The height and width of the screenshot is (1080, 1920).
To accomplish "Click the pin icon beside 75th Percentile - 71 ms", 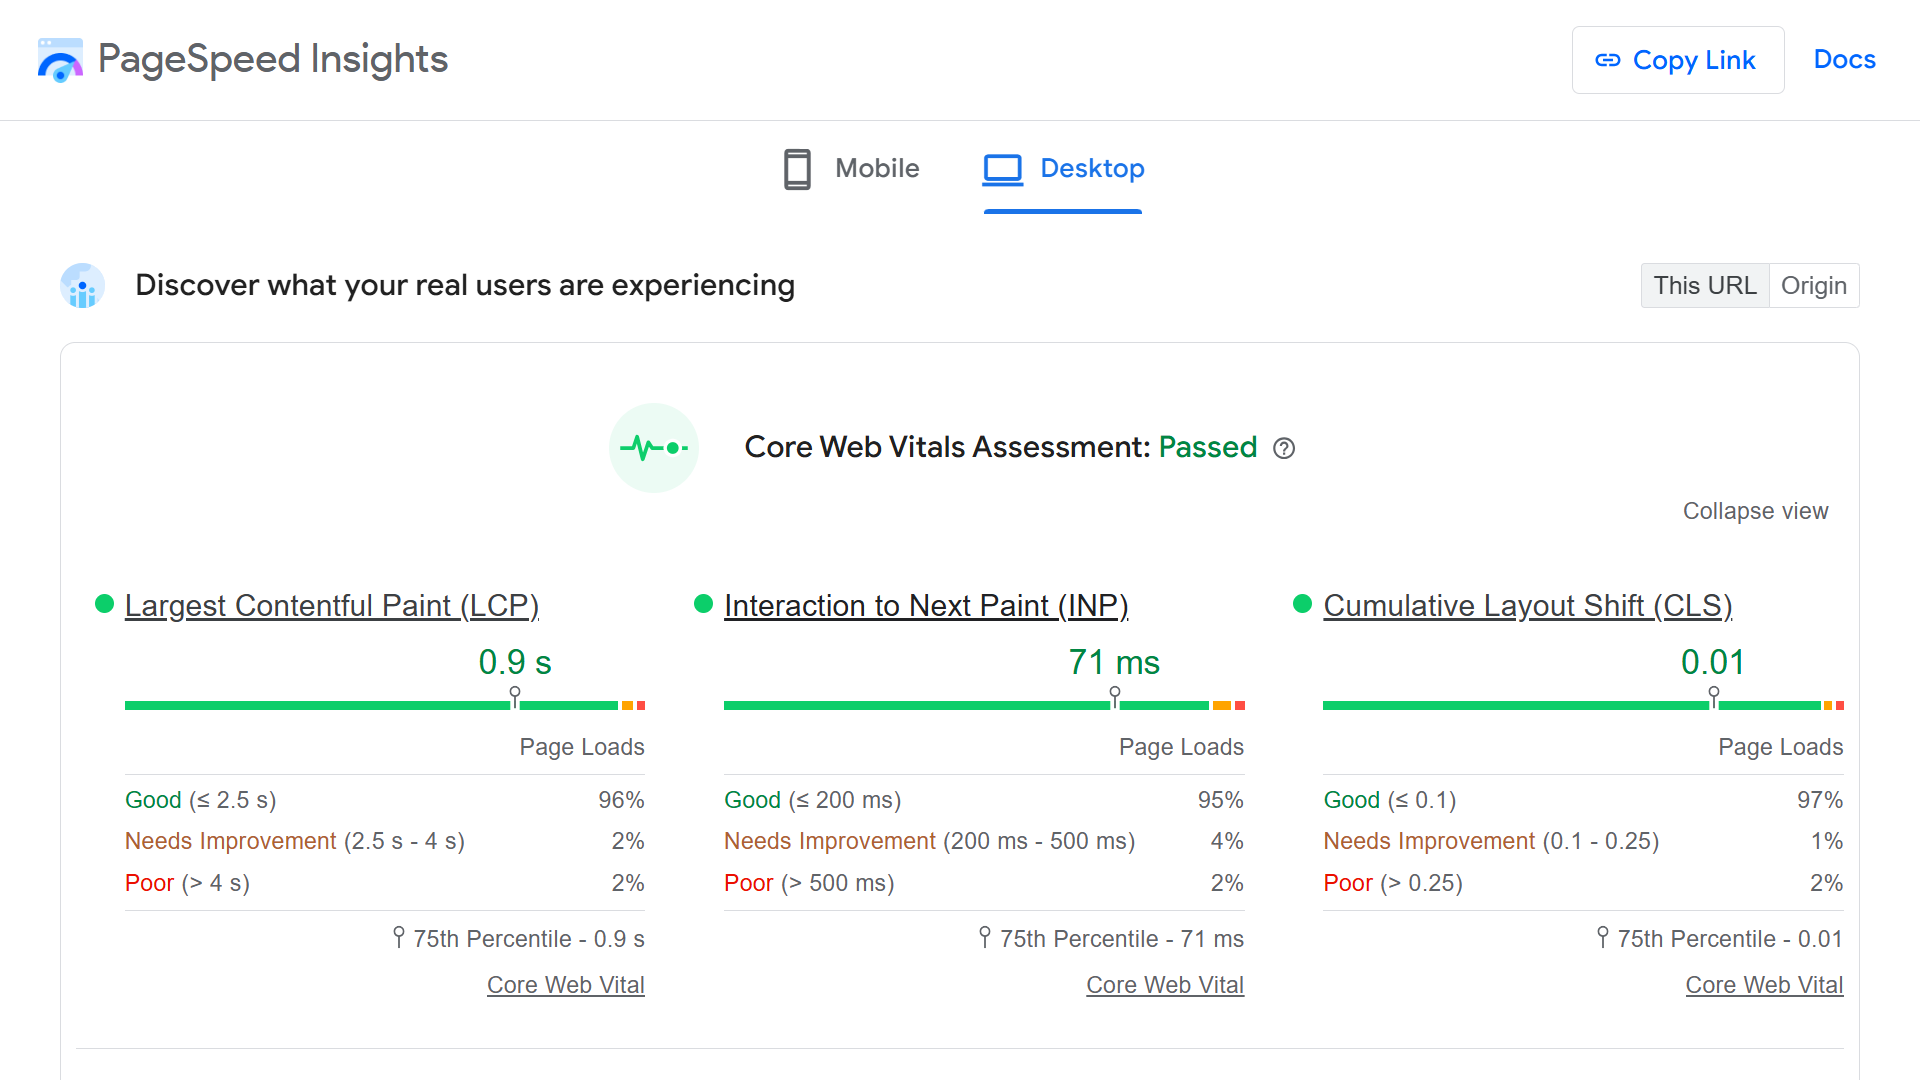I will (984, 937).
